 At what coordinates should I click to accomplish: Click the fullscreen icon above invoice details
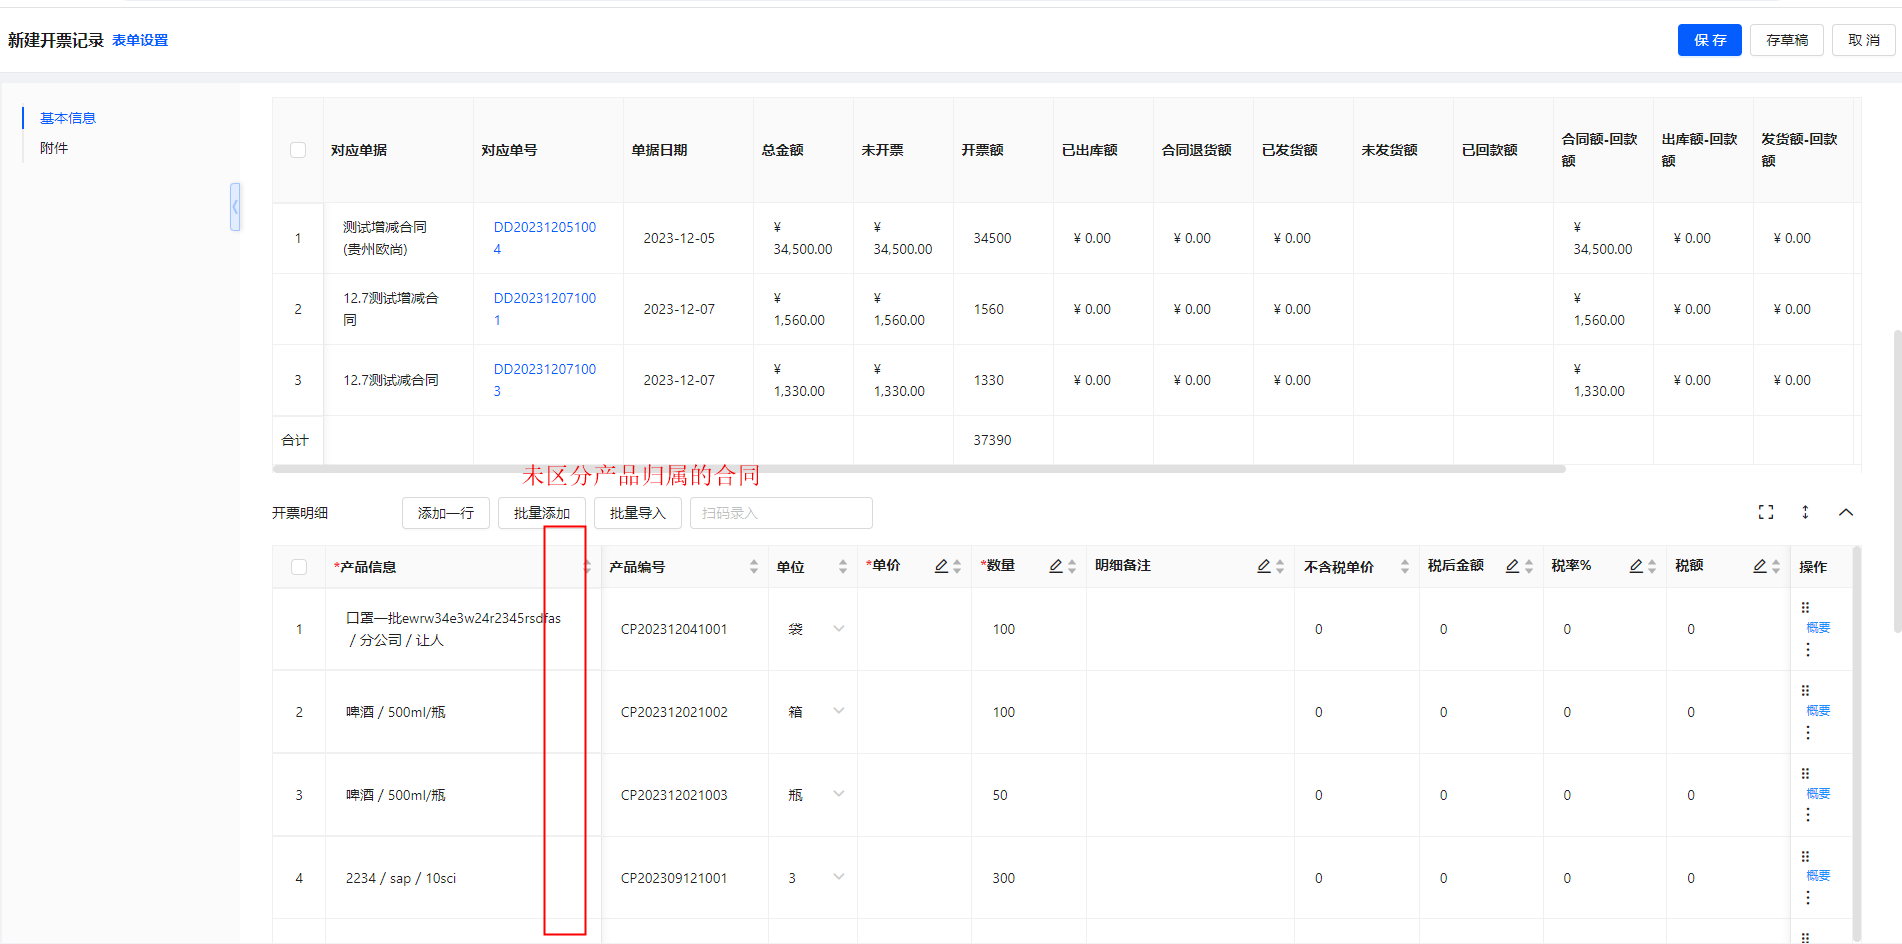pyautogui.click(x=1766, y=512)
